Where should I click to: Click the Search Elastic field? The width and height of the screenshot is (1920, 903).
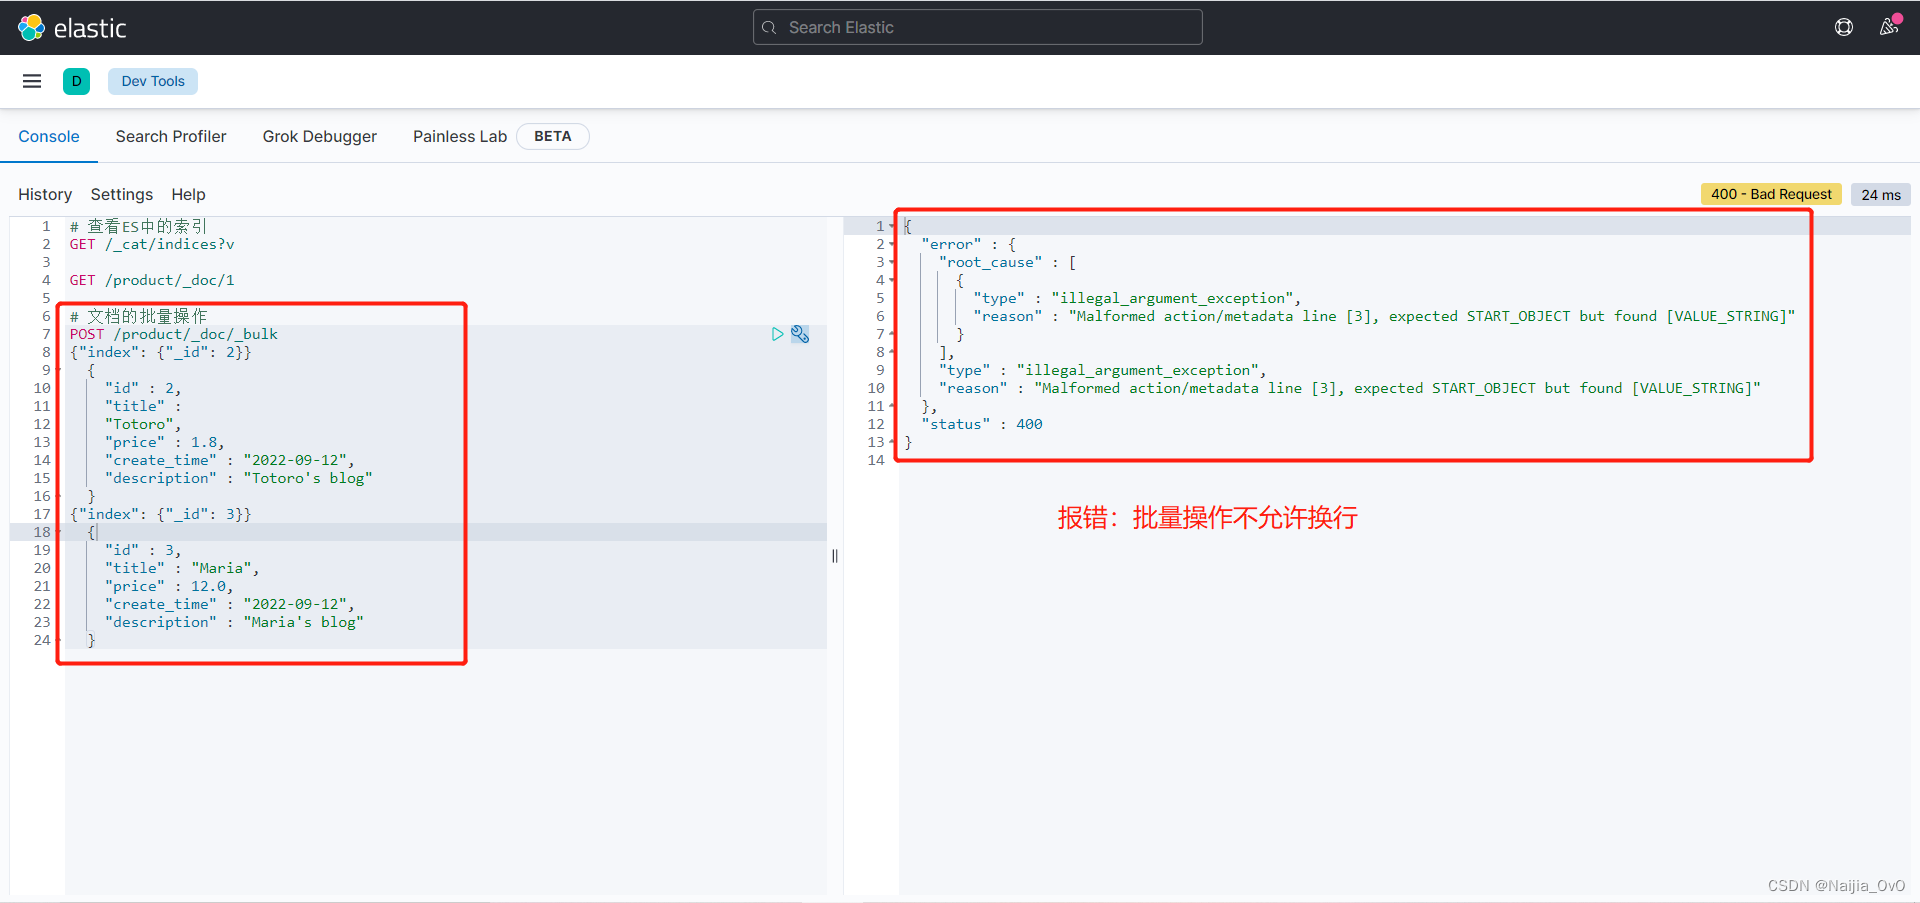coord(977,27)
